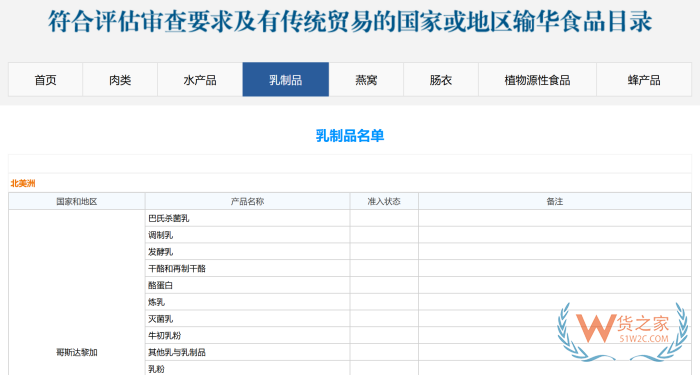The width and height of the screenshot is (700, 375).
Task: Select the 干酪和再制干酪 product cell
Action: (247, 268)
